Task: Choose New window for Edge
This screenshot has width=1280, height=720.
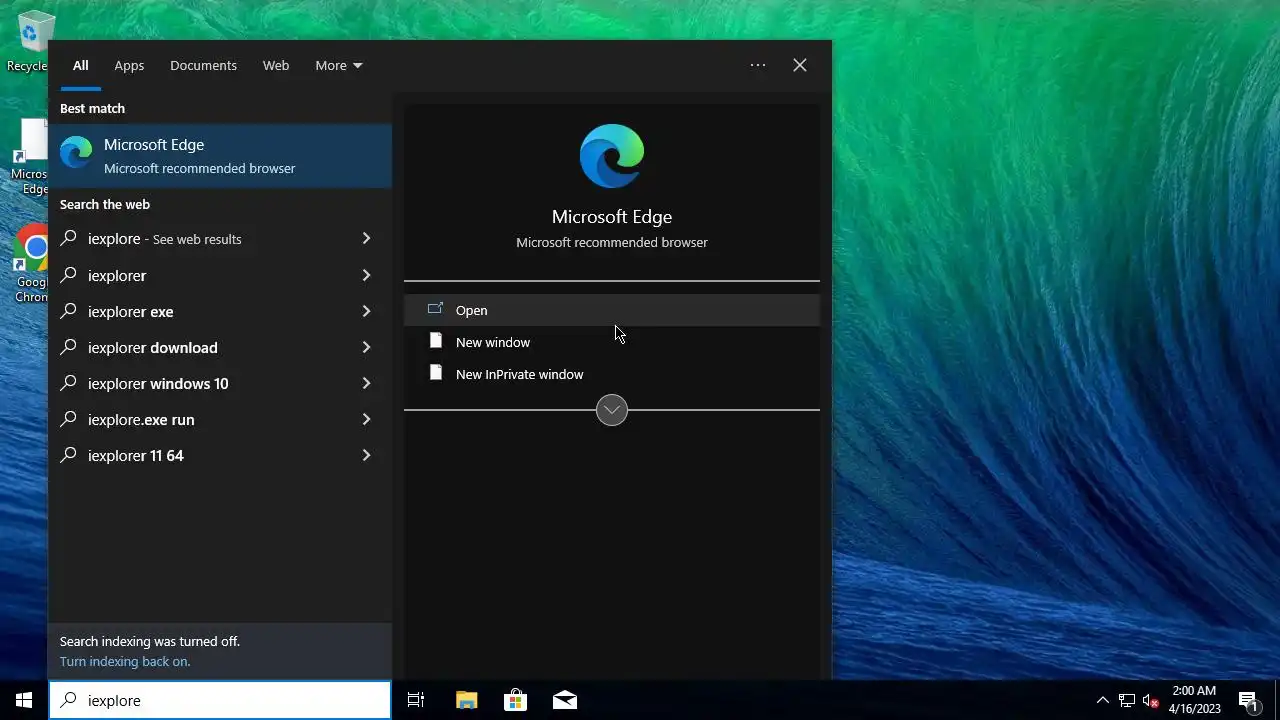Action: 612,342
